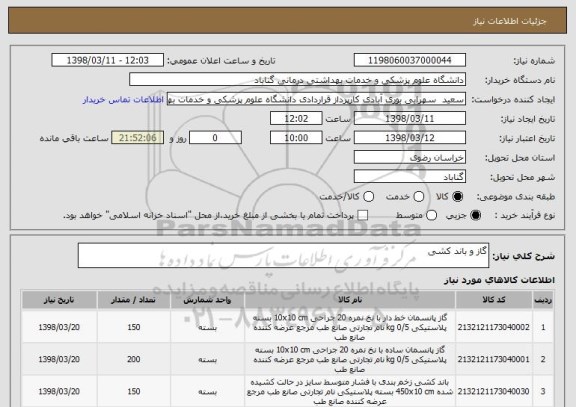This screenshot has height=407, width=576.
Task: Click the need creation date 1398/03/11 field
Action: click(410, 119)
